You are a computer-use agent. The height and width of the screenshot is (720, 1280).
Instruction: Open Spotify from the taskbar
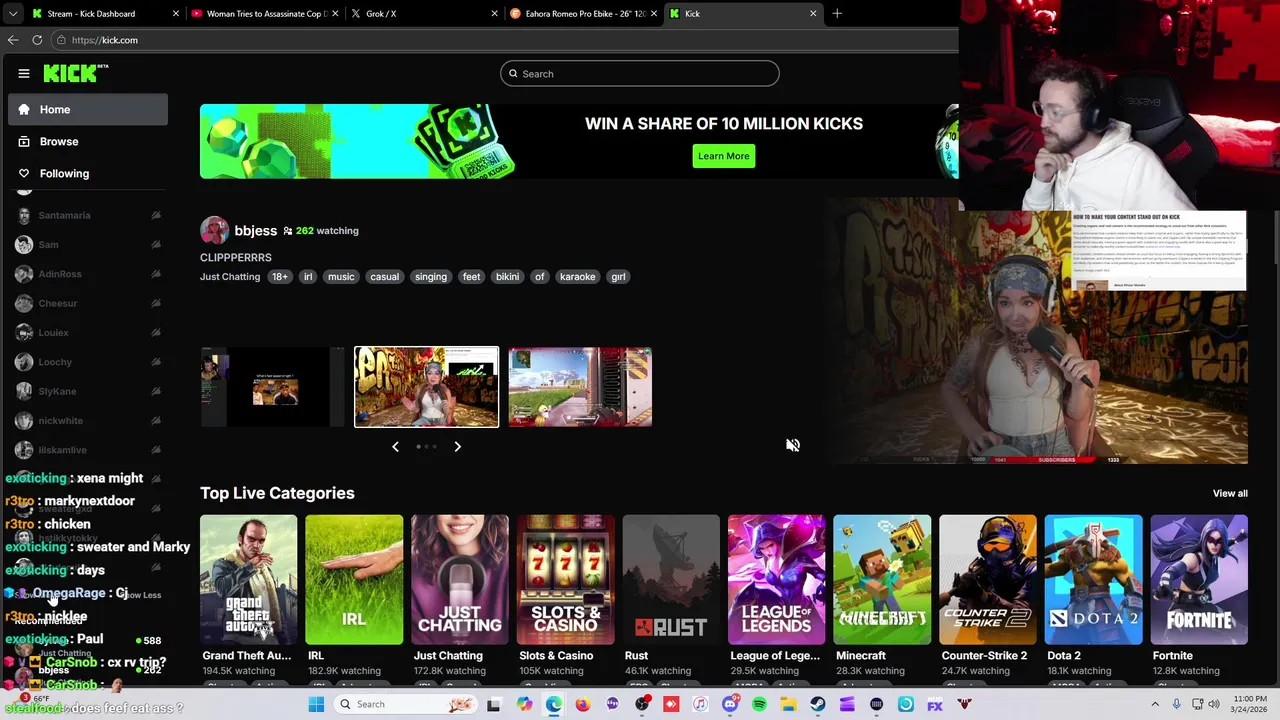(x=759, y=704)
